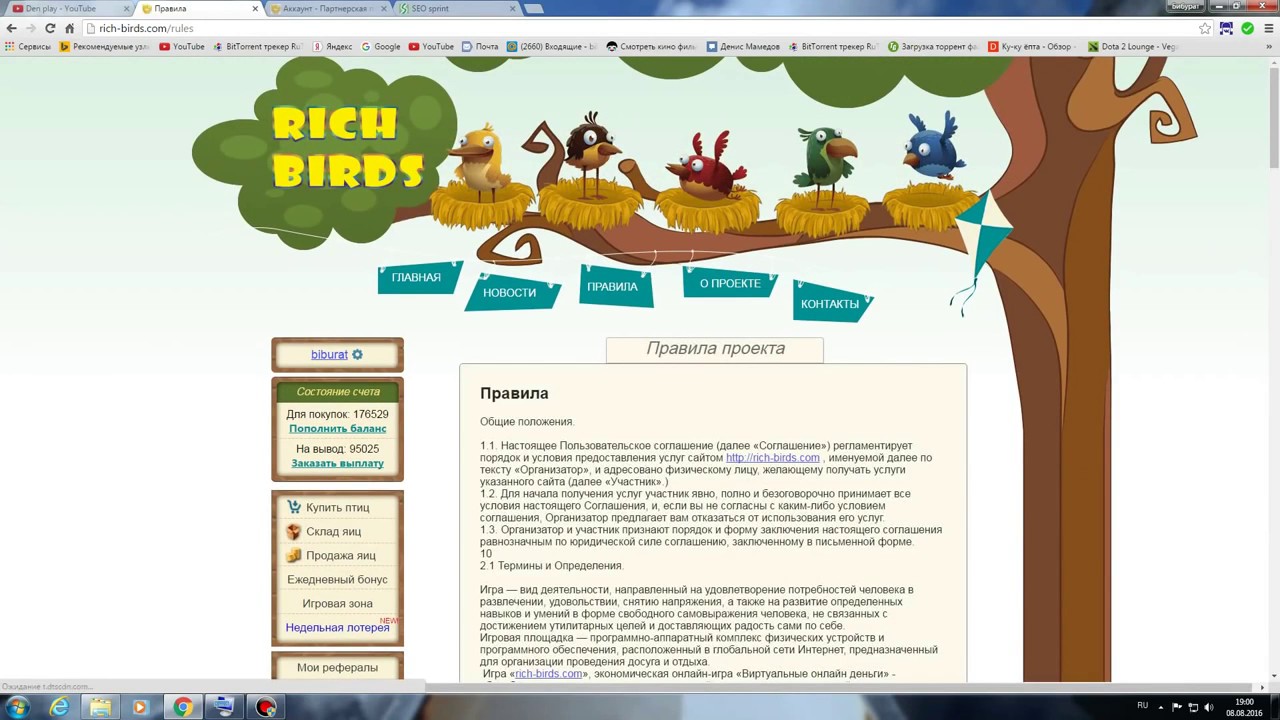The image size is (1280, 720).
Task: Close the Правила browser tab
Action: tap(255, 8)
